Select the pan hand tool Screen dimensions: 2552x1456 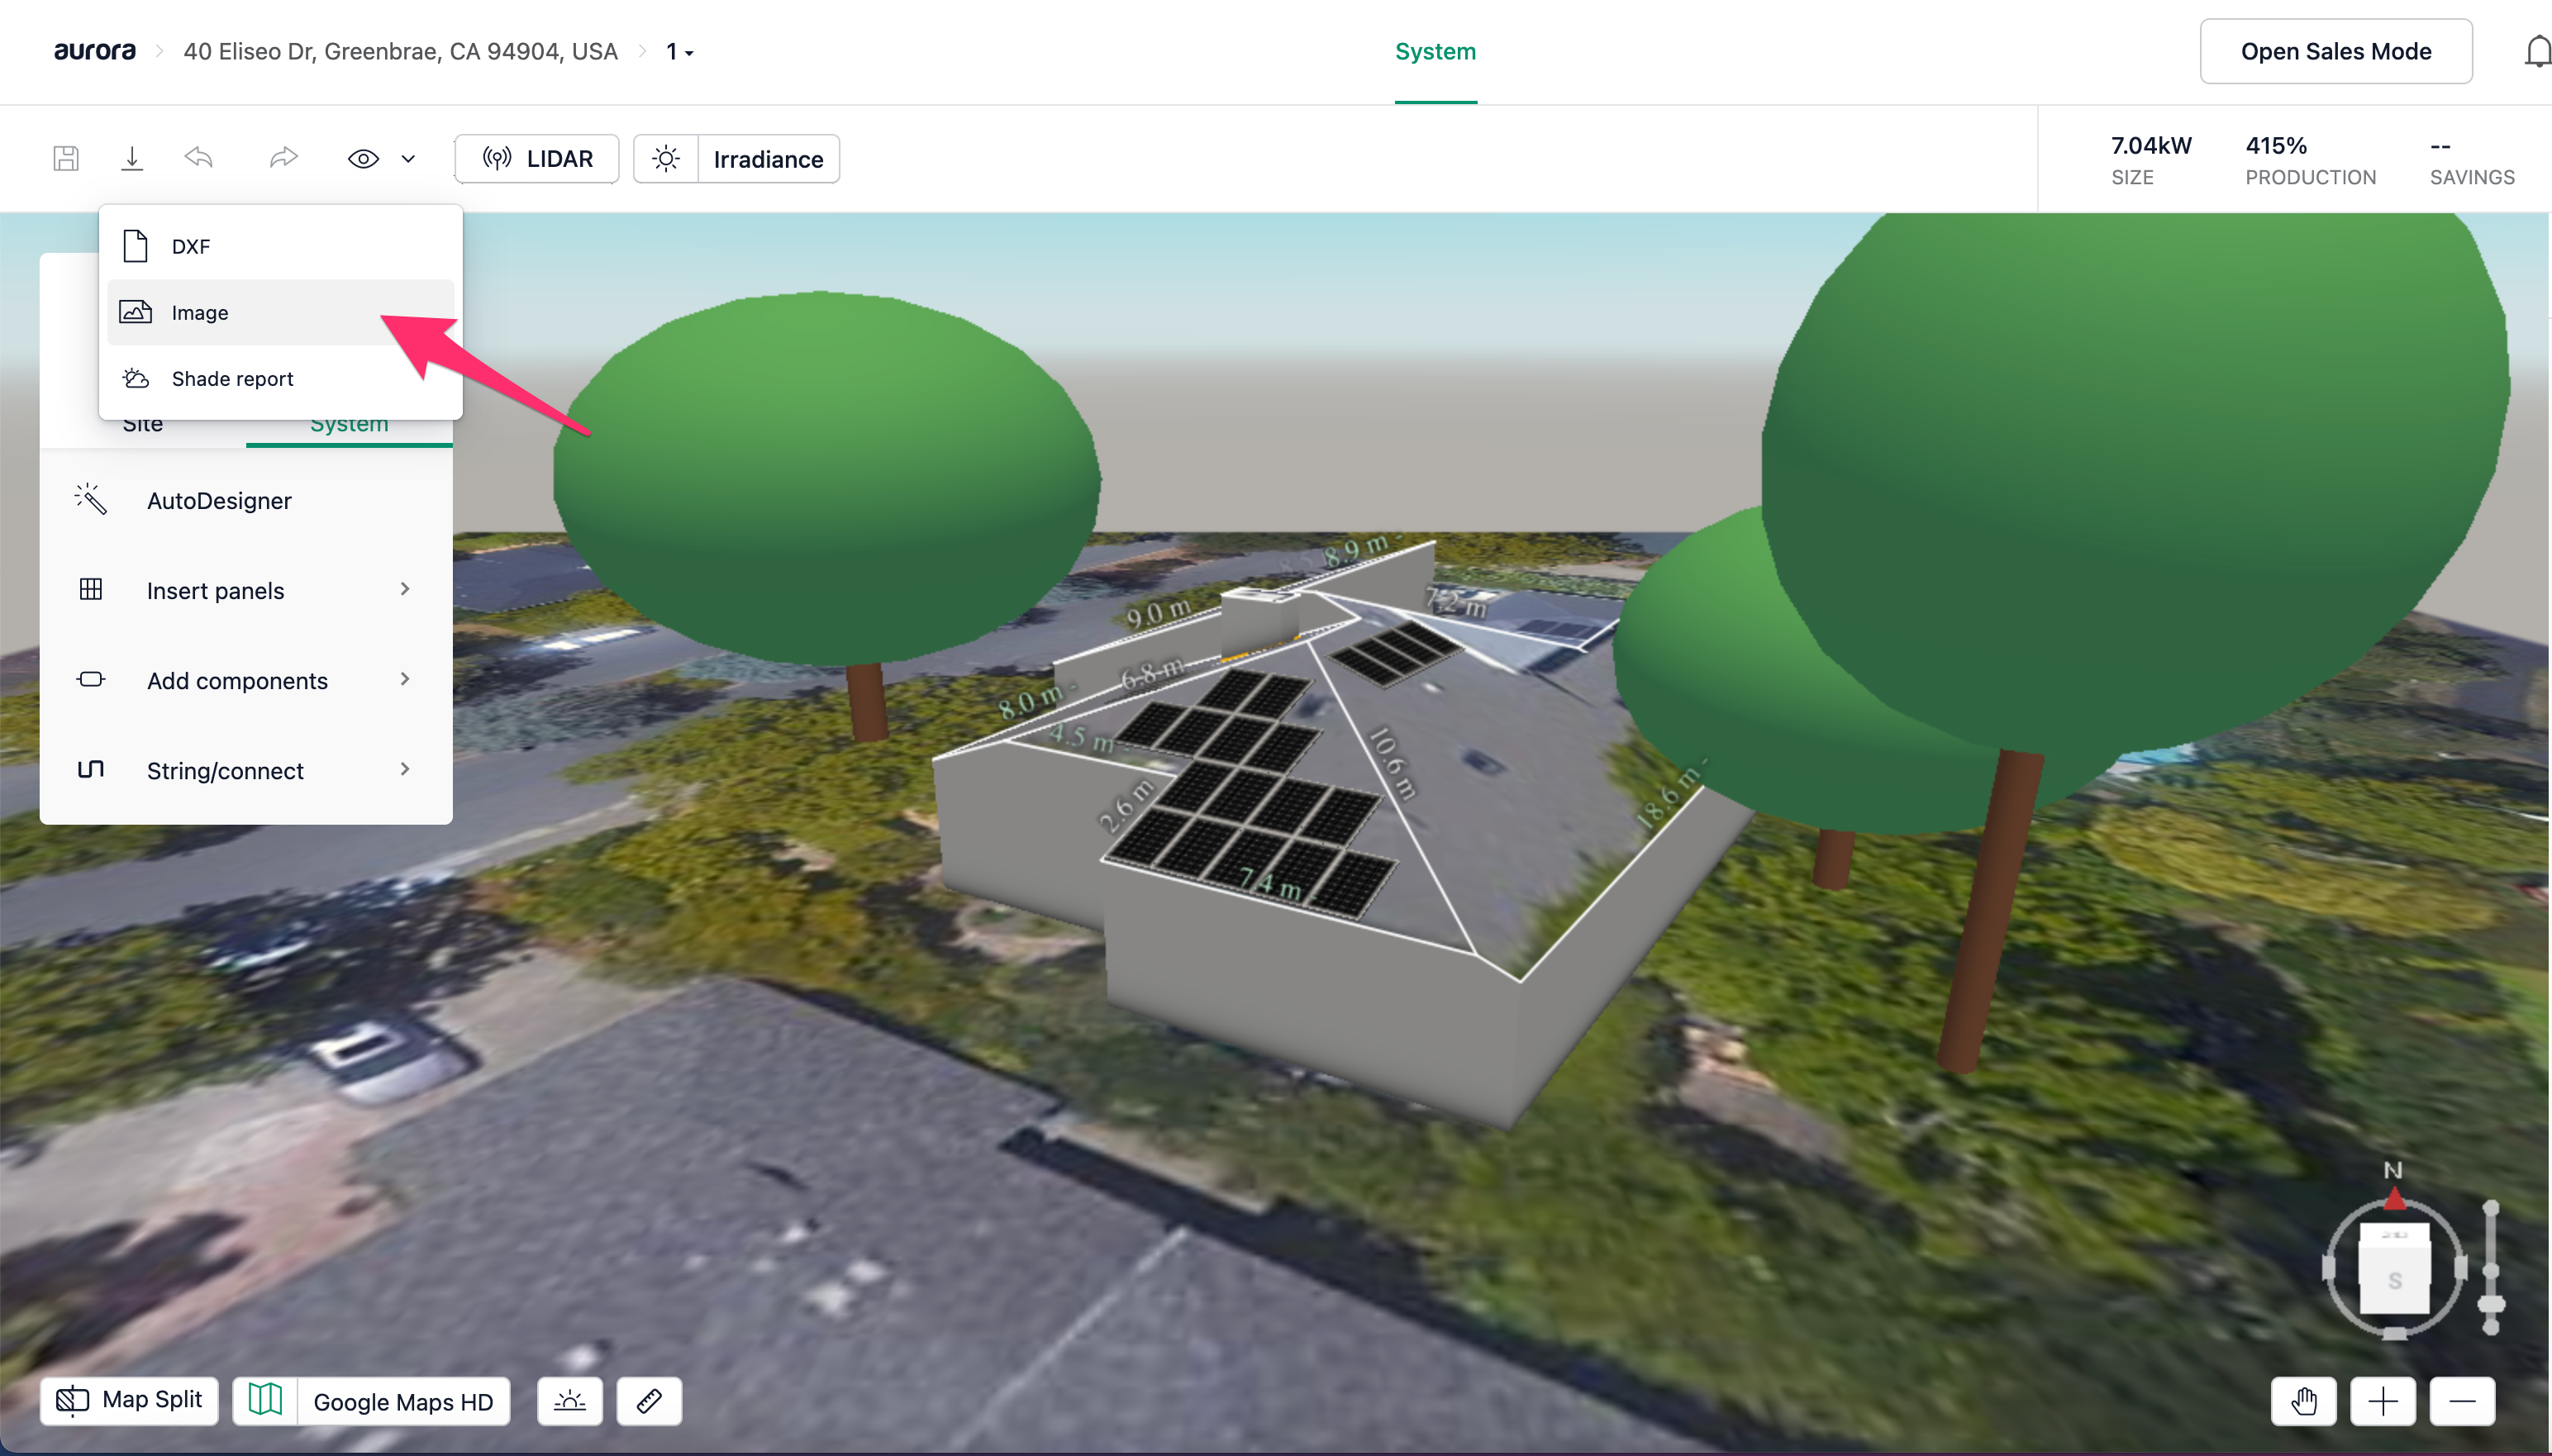coord(2304,1401)
